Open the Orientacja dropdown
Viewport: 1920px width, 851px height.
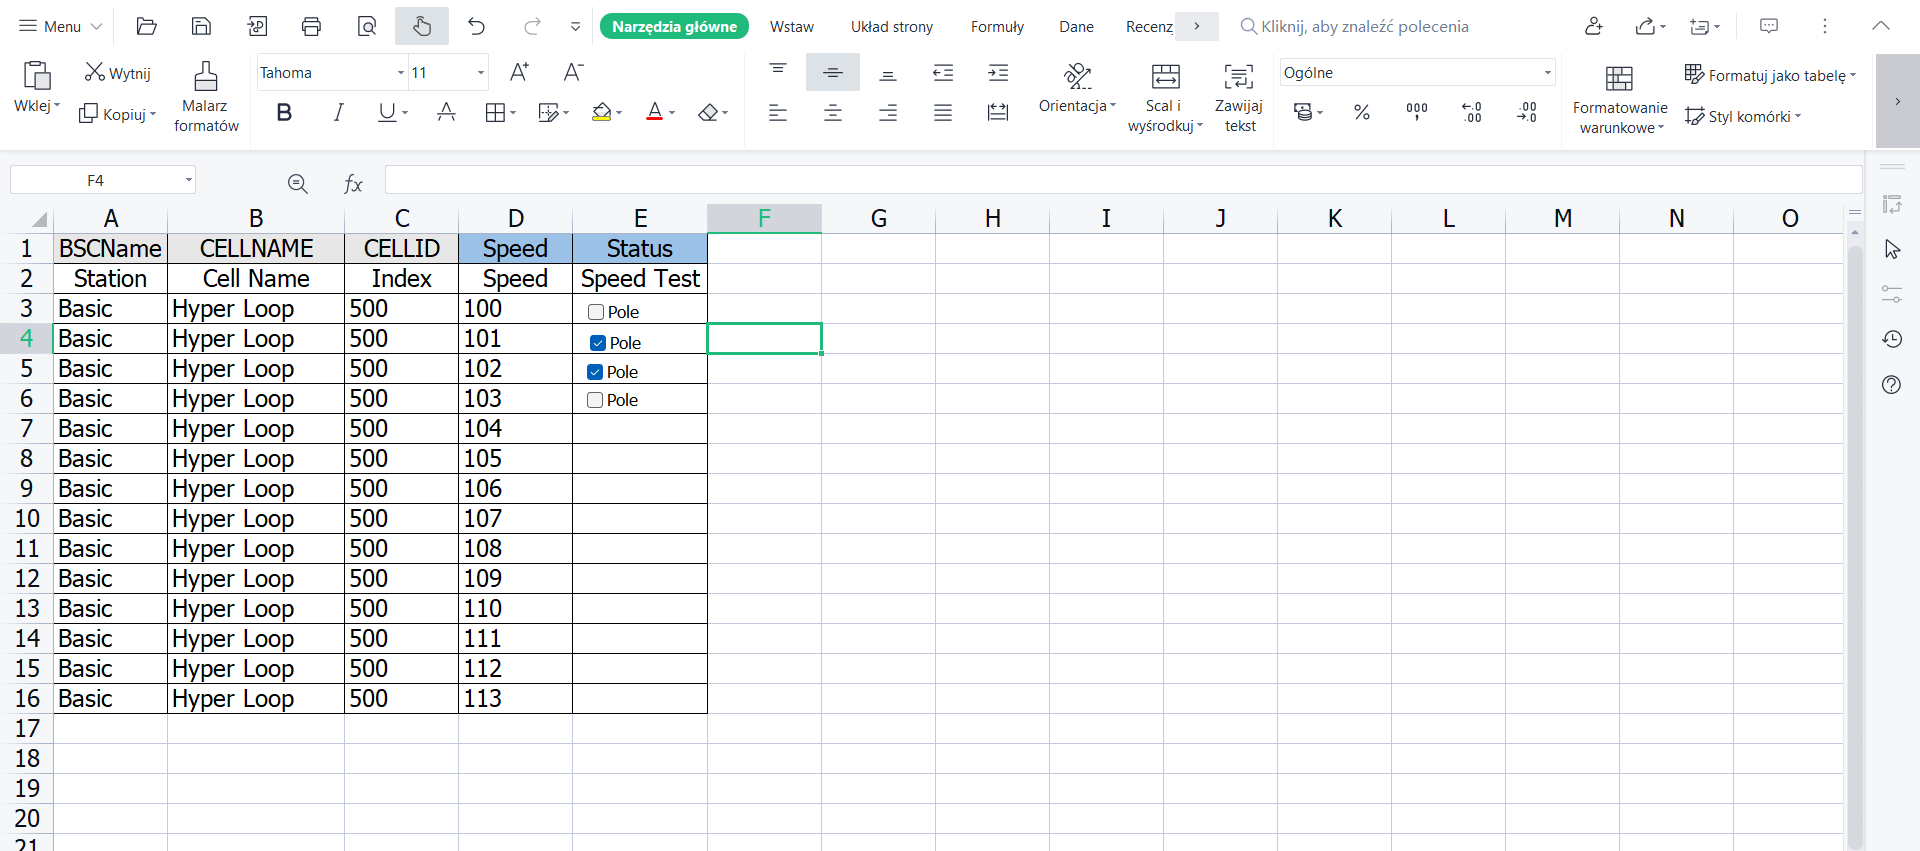(1077, 88)
